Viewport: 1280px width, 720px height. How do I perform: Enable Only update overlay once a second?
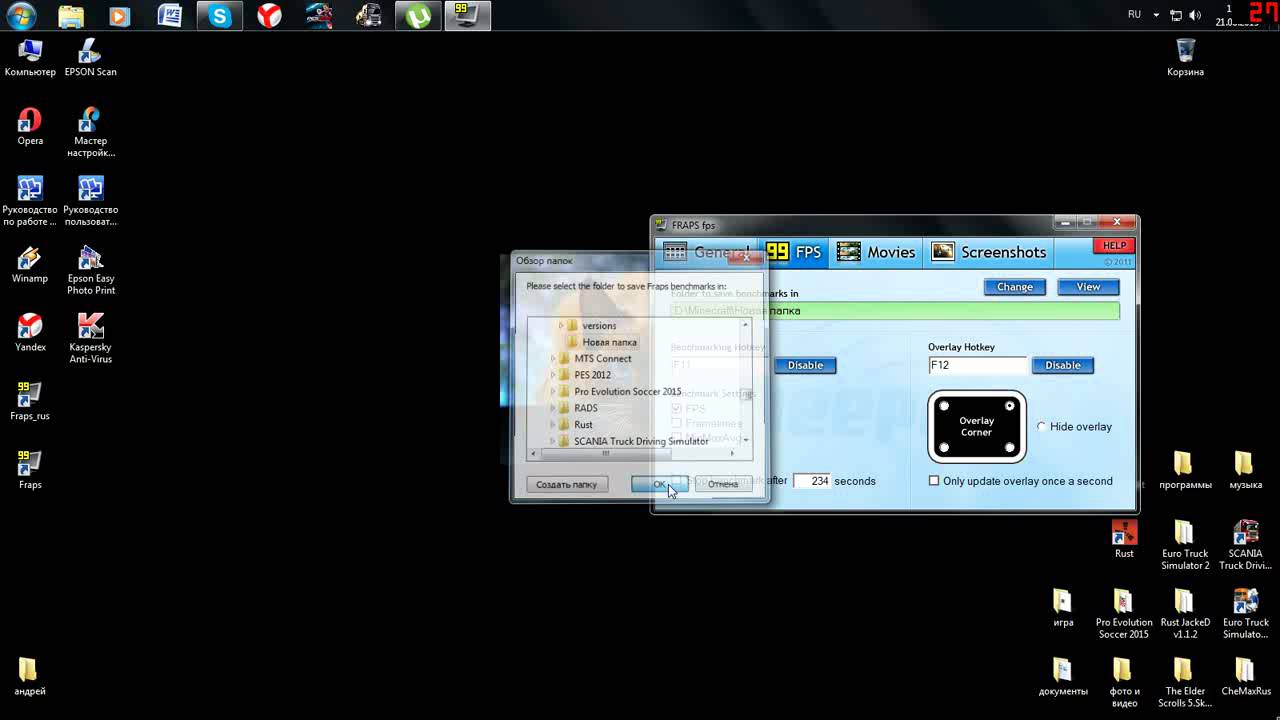(934, 481)
